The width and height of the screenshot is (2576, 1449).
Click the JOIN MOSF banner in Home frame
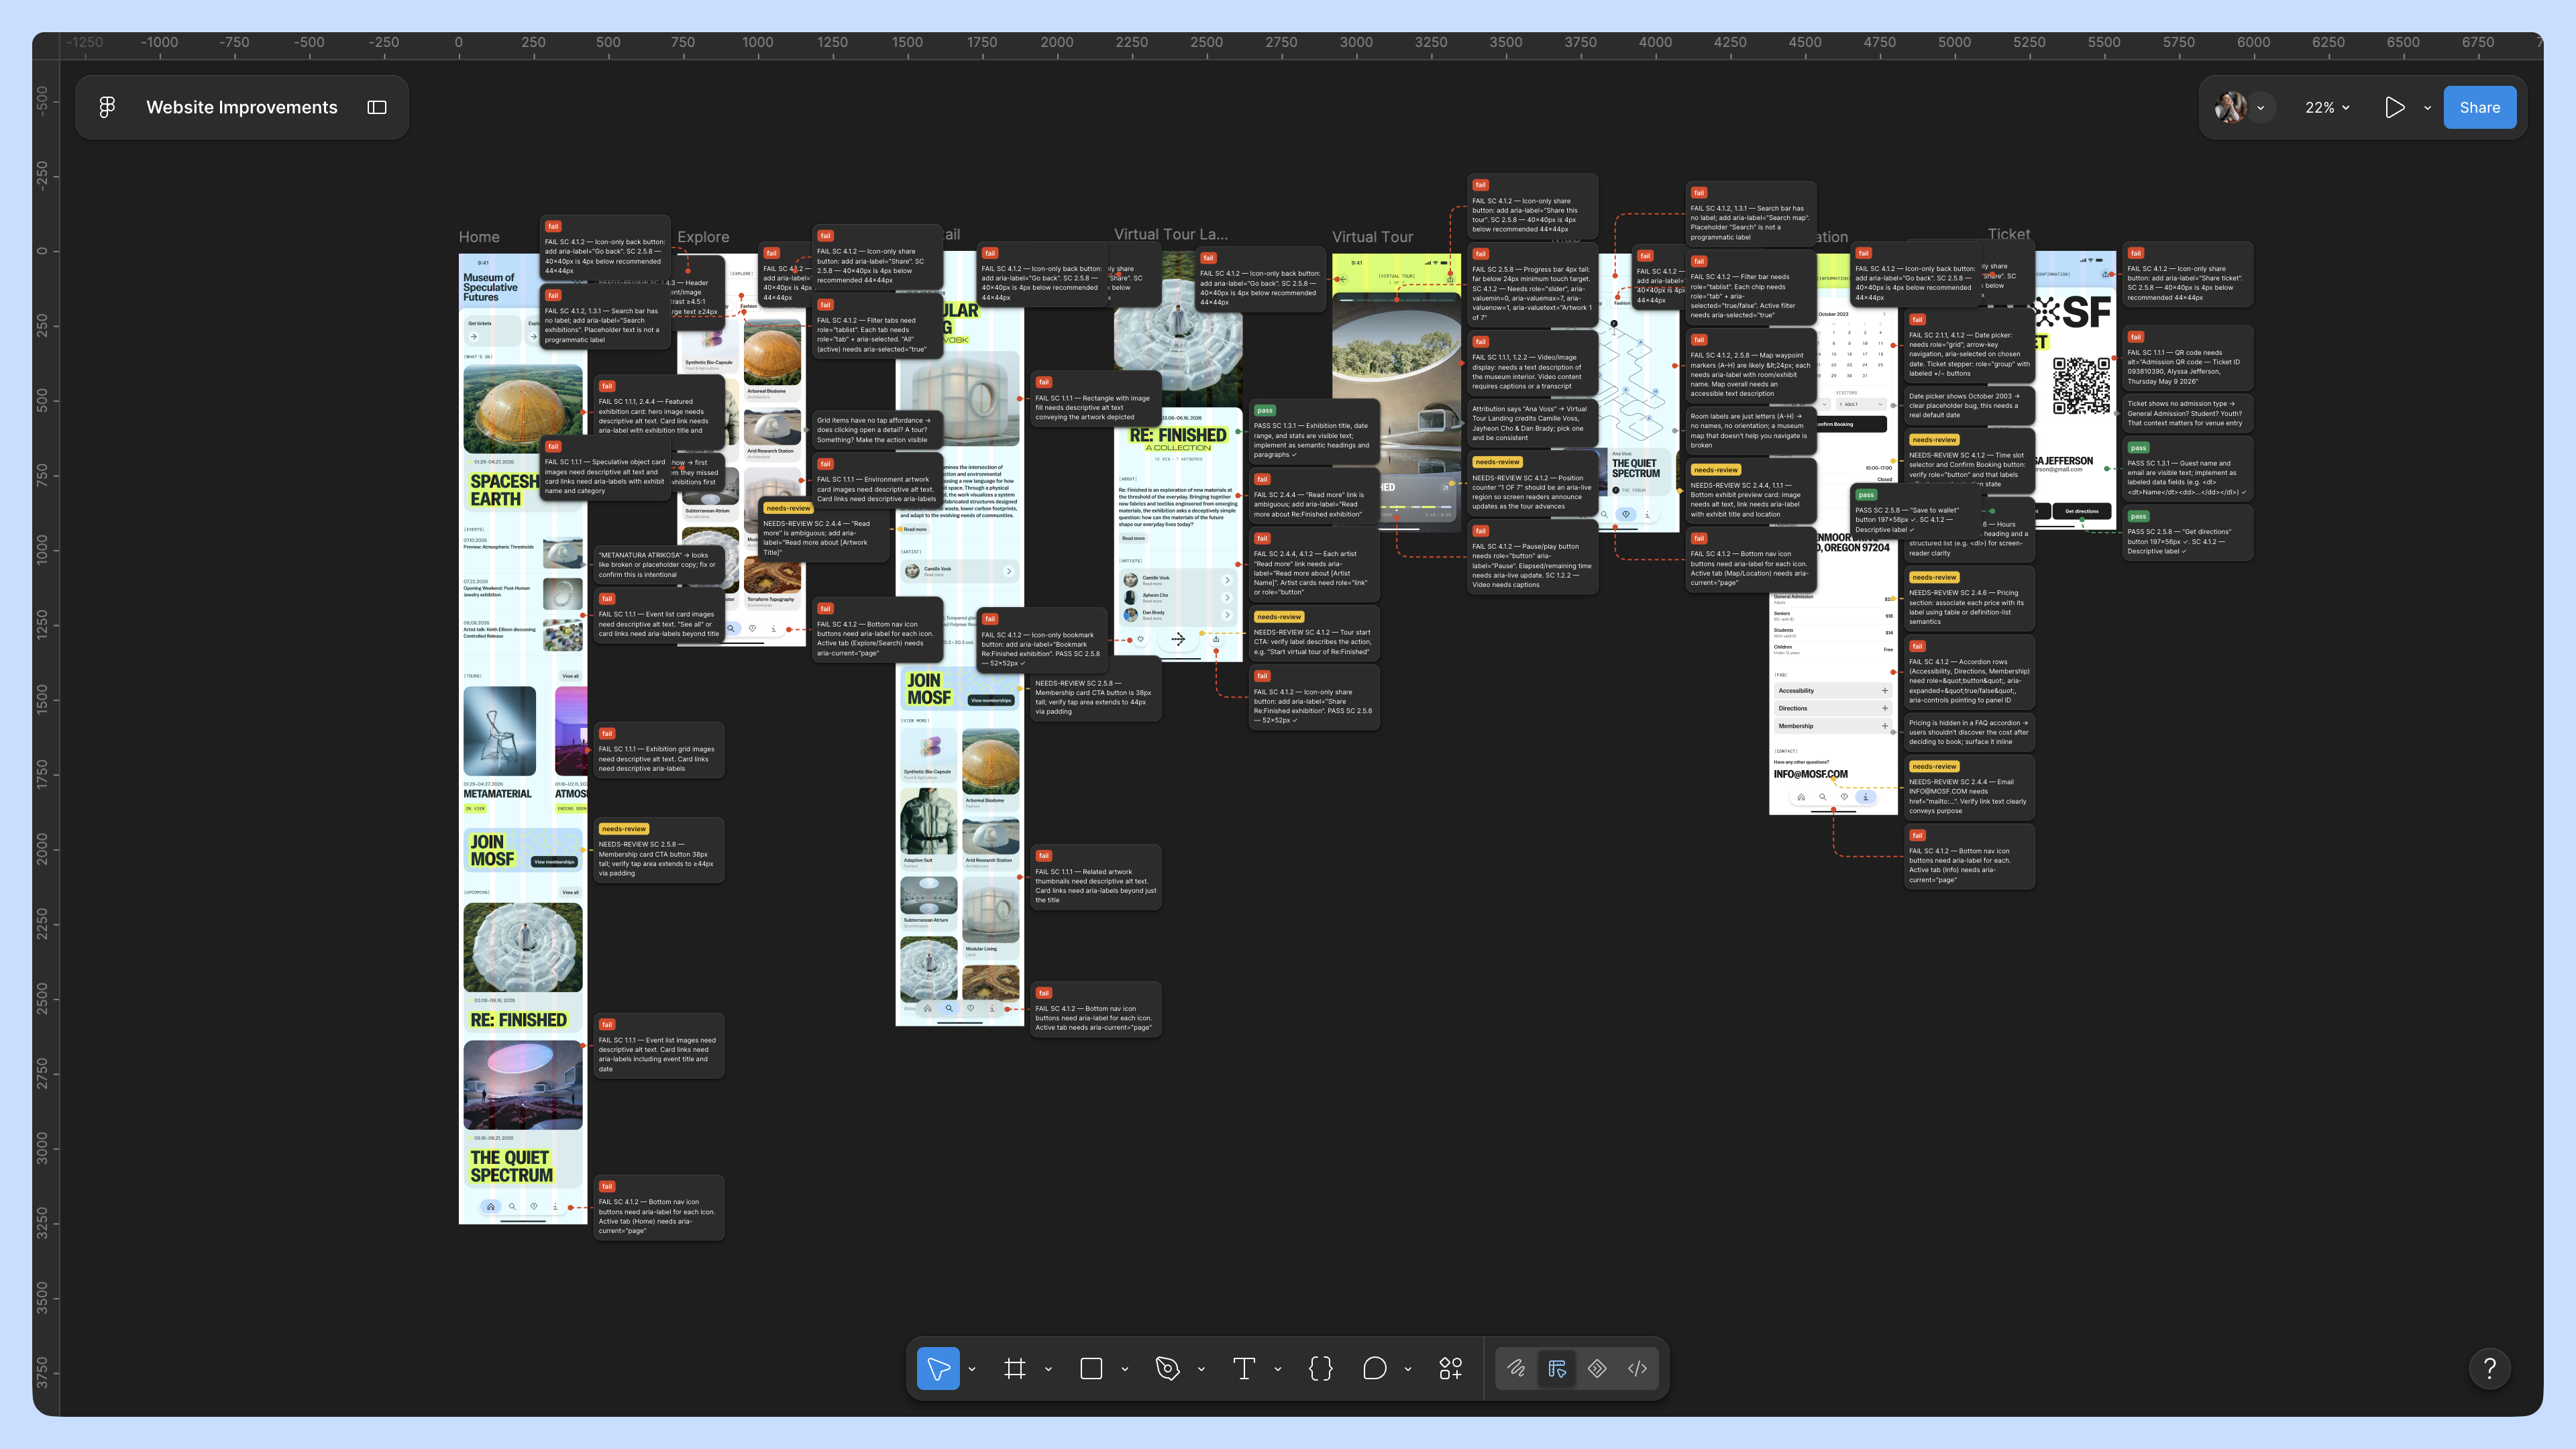523,850
